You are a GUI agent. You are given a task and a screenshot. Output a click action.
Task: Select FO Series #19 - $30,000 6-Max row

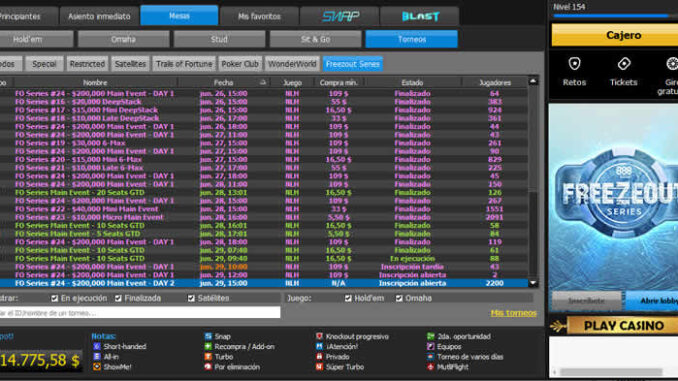tap(264, 143)
